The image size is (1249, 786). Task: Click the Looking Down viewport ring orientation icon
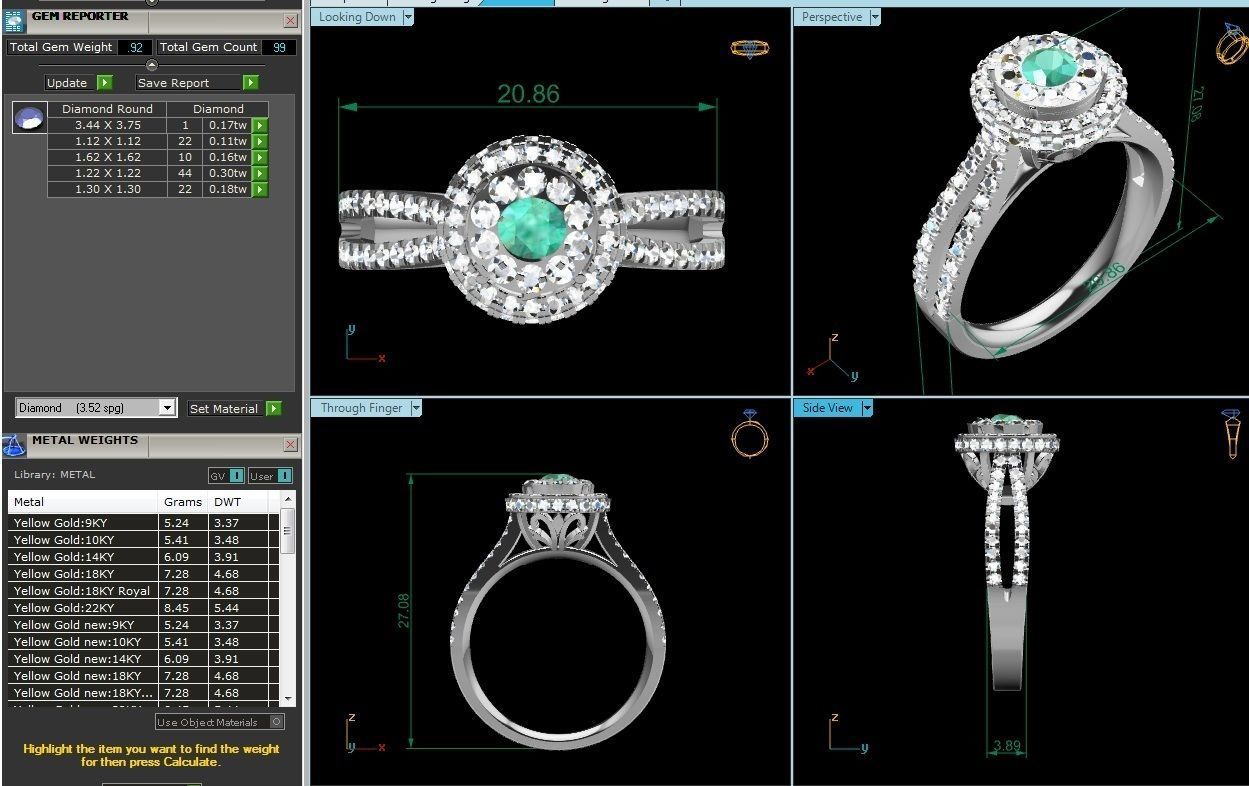point(749,48)
